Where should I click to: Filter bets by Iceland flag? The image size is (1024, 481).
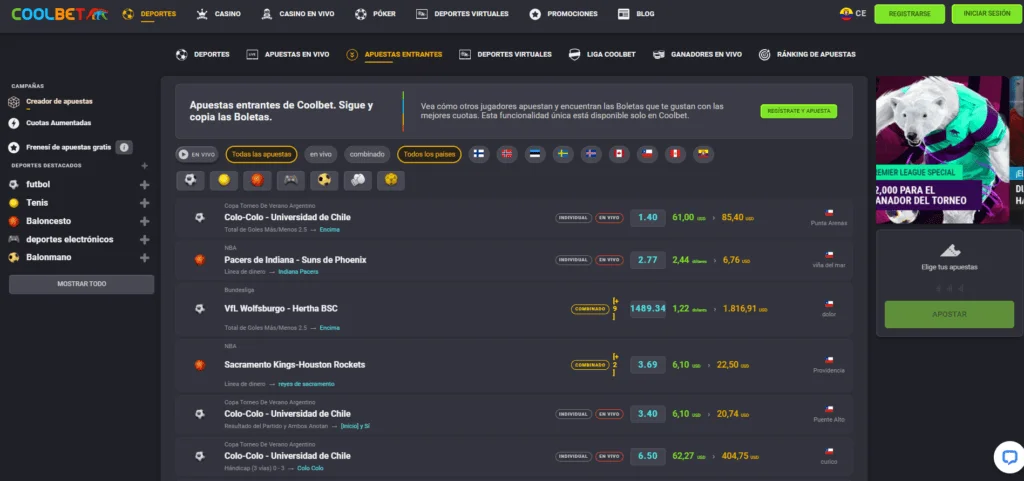coord(591,154)
